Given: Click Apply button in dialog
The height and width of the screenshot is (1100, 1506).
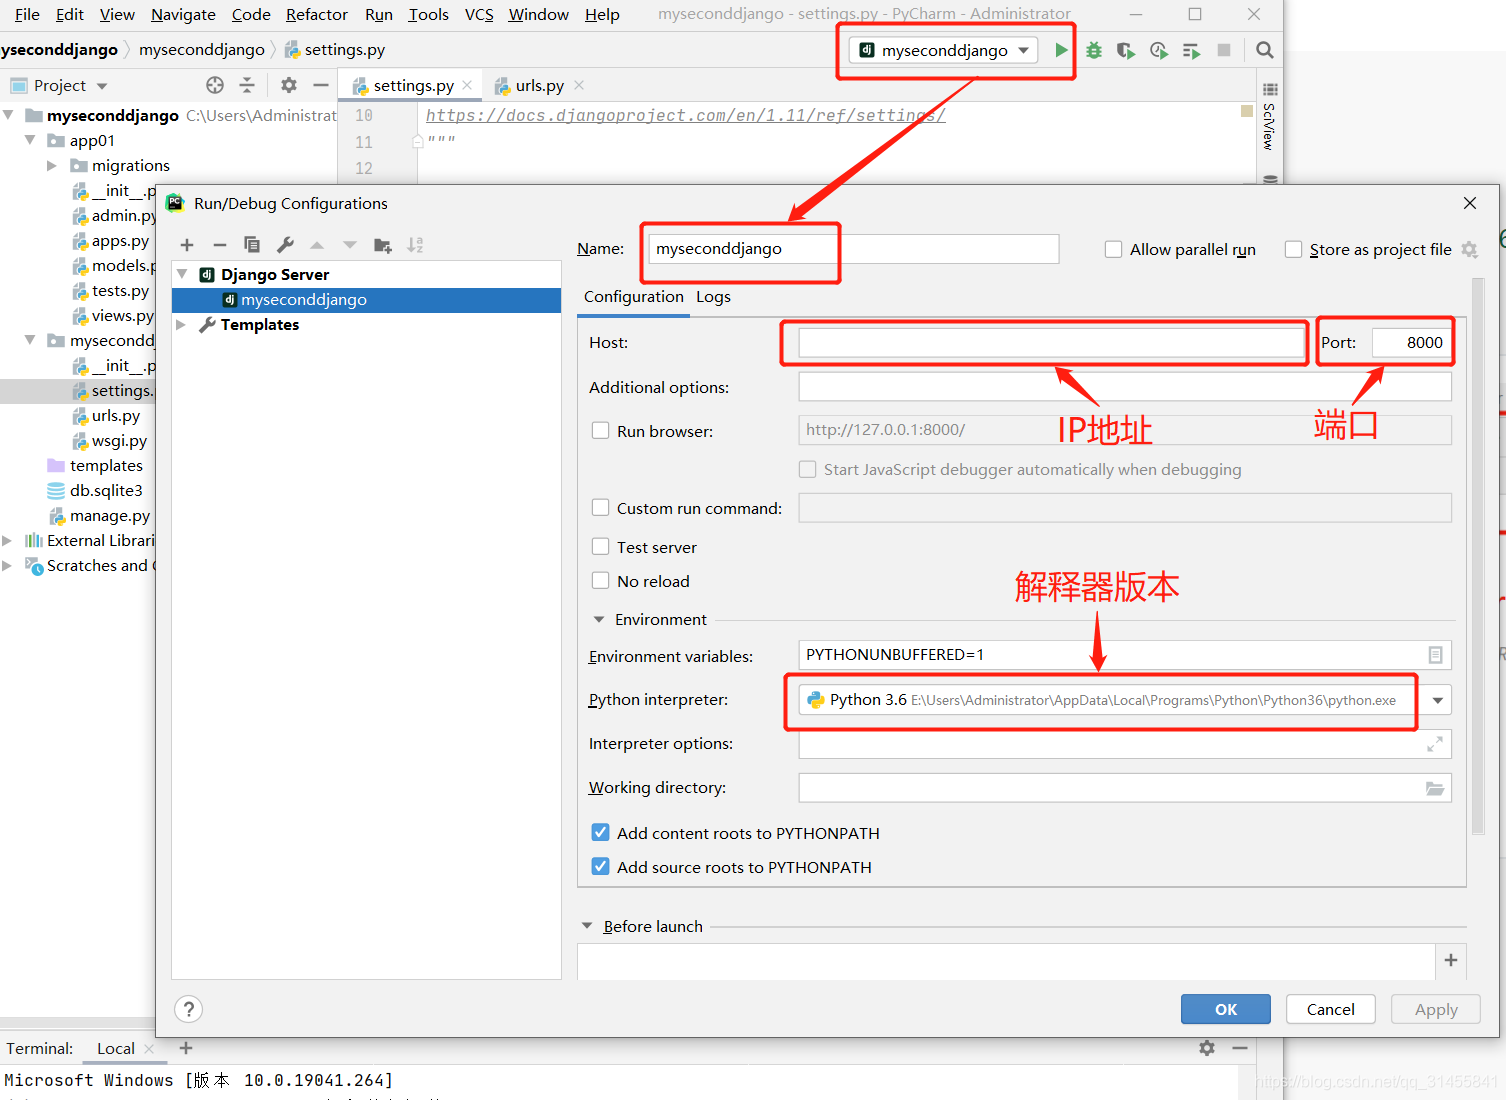Looking at the screenshot, I should pos(1436,1009).
